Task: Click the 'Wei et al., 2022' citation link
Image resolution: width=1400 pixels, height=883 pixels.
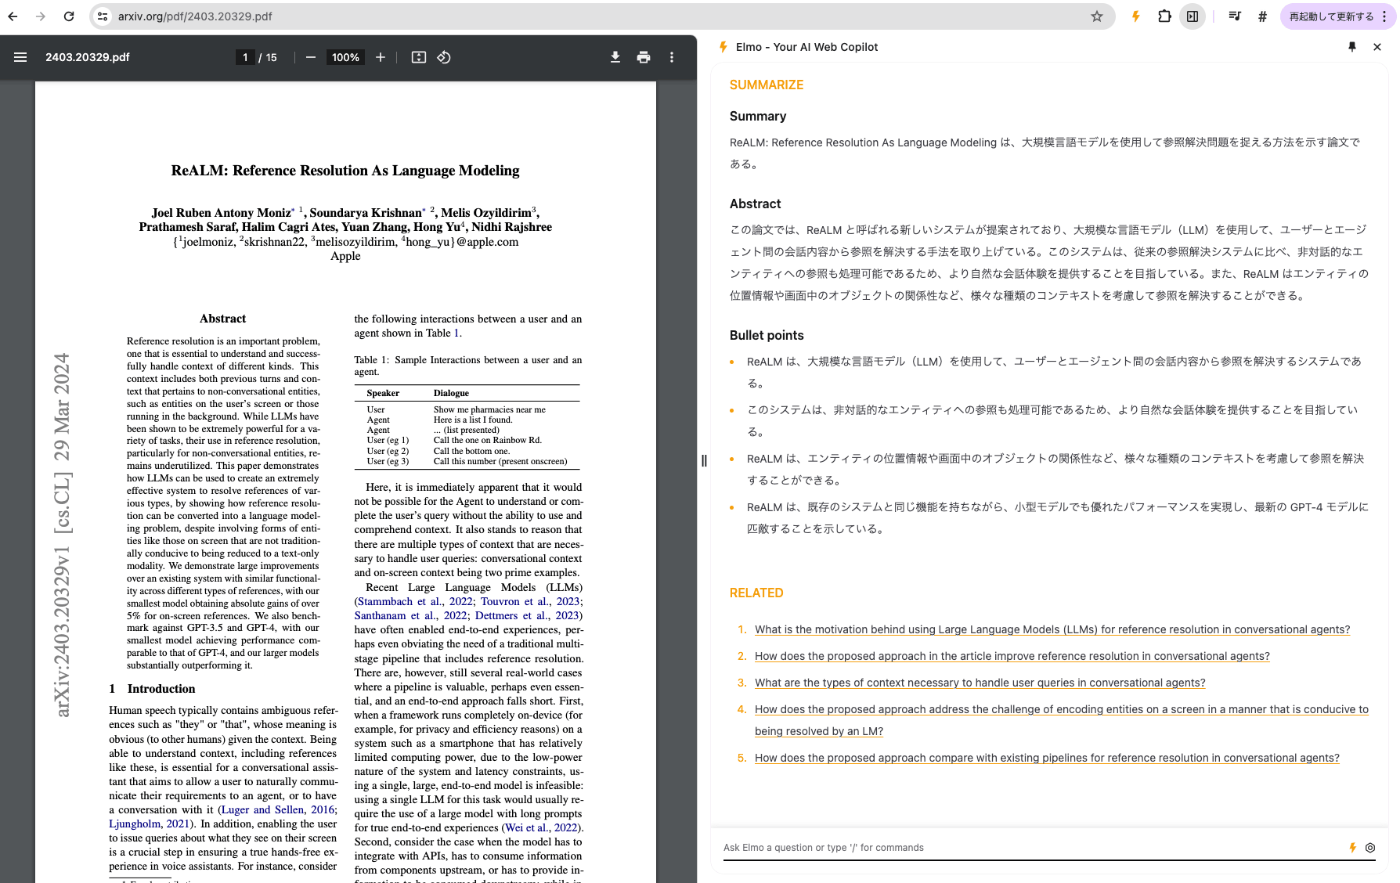Action: (541, 827)
